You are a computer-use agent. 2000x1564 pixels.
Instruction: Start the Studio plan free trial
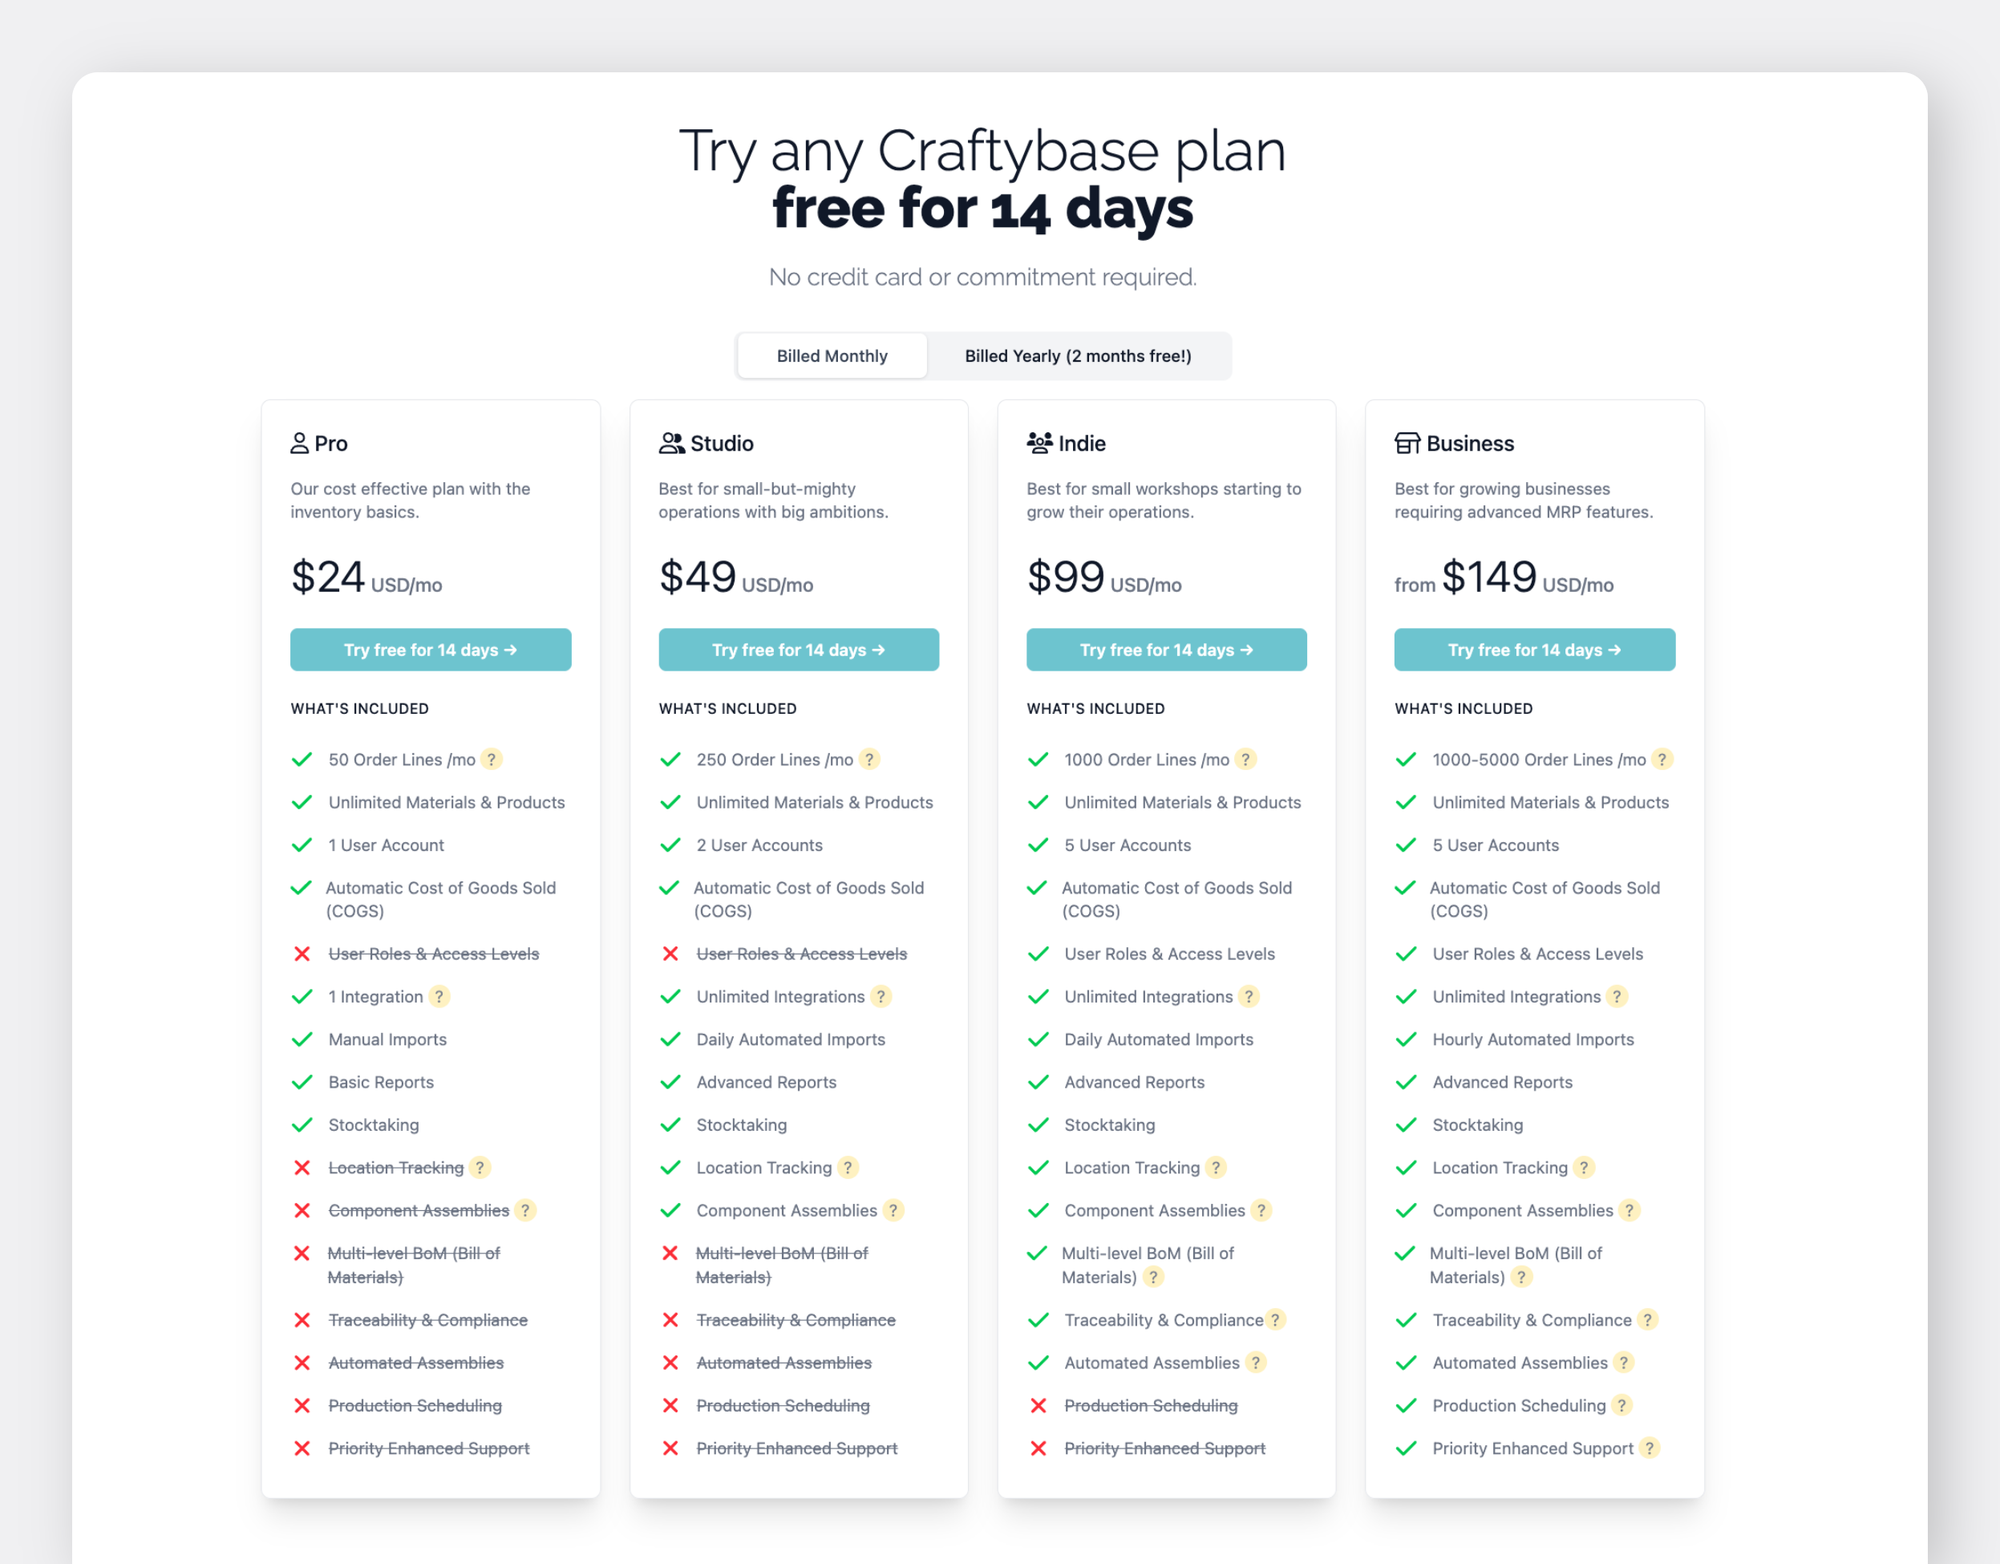[799, 650]
